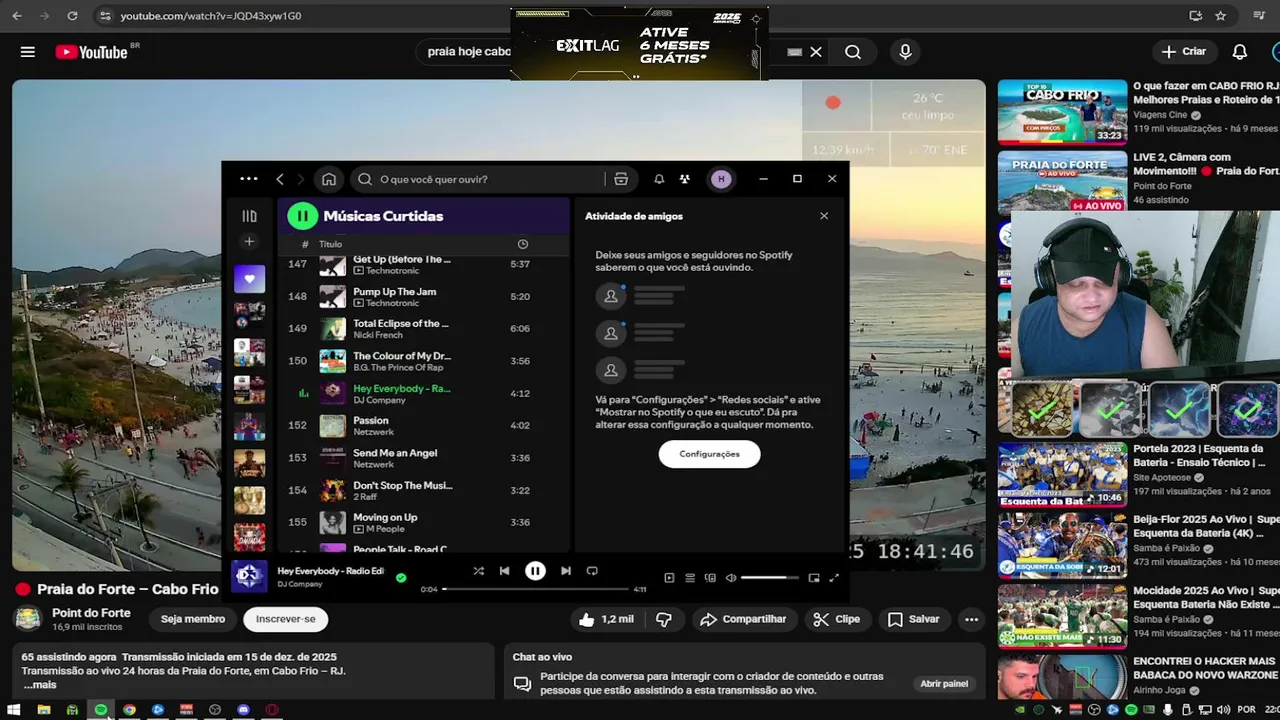Open artist link Nicki French
The height and width of the screenshot is (720, 1280).
pyautogui.click(x=378, y=335)
